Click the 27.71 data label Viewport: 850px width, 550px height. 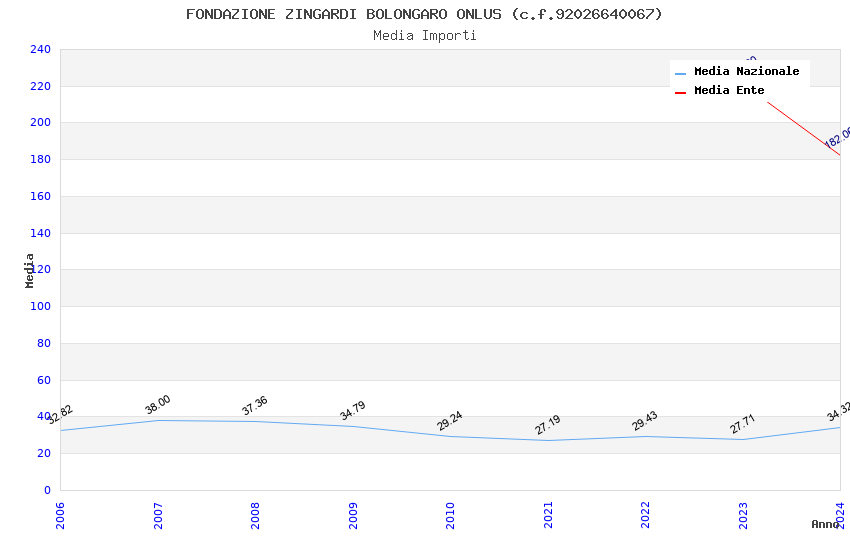[743, 424]
